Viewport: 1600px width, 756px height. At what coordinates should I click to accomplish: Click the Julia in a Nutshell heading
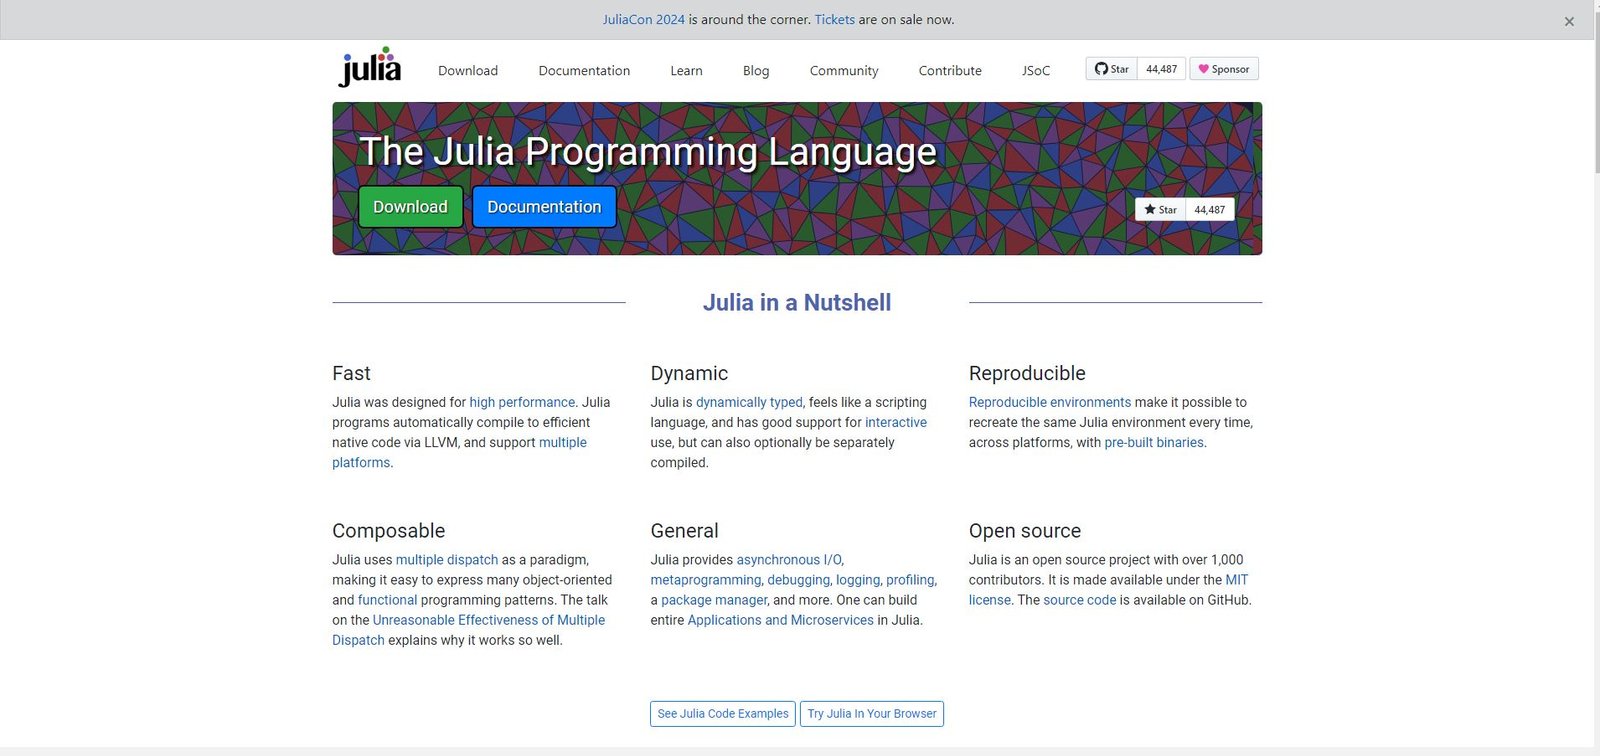point(797,303)
